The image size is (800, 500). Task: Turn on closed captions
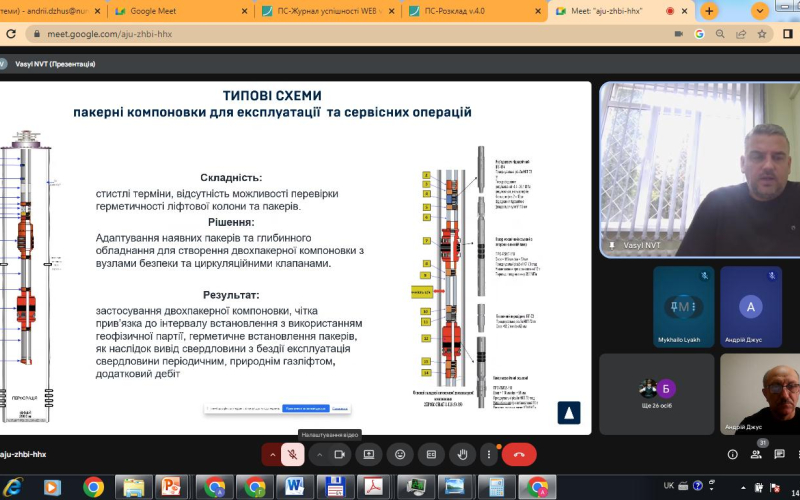431,454
